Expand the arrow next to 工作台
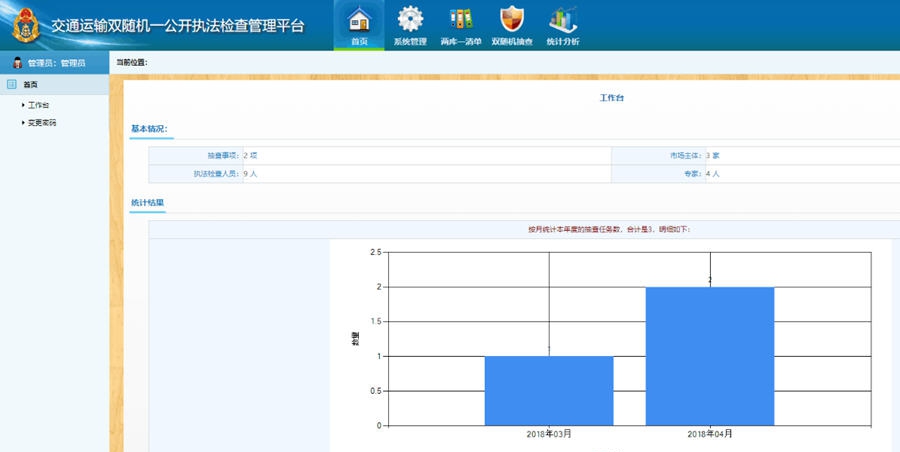900x452 pixels. 23,105
